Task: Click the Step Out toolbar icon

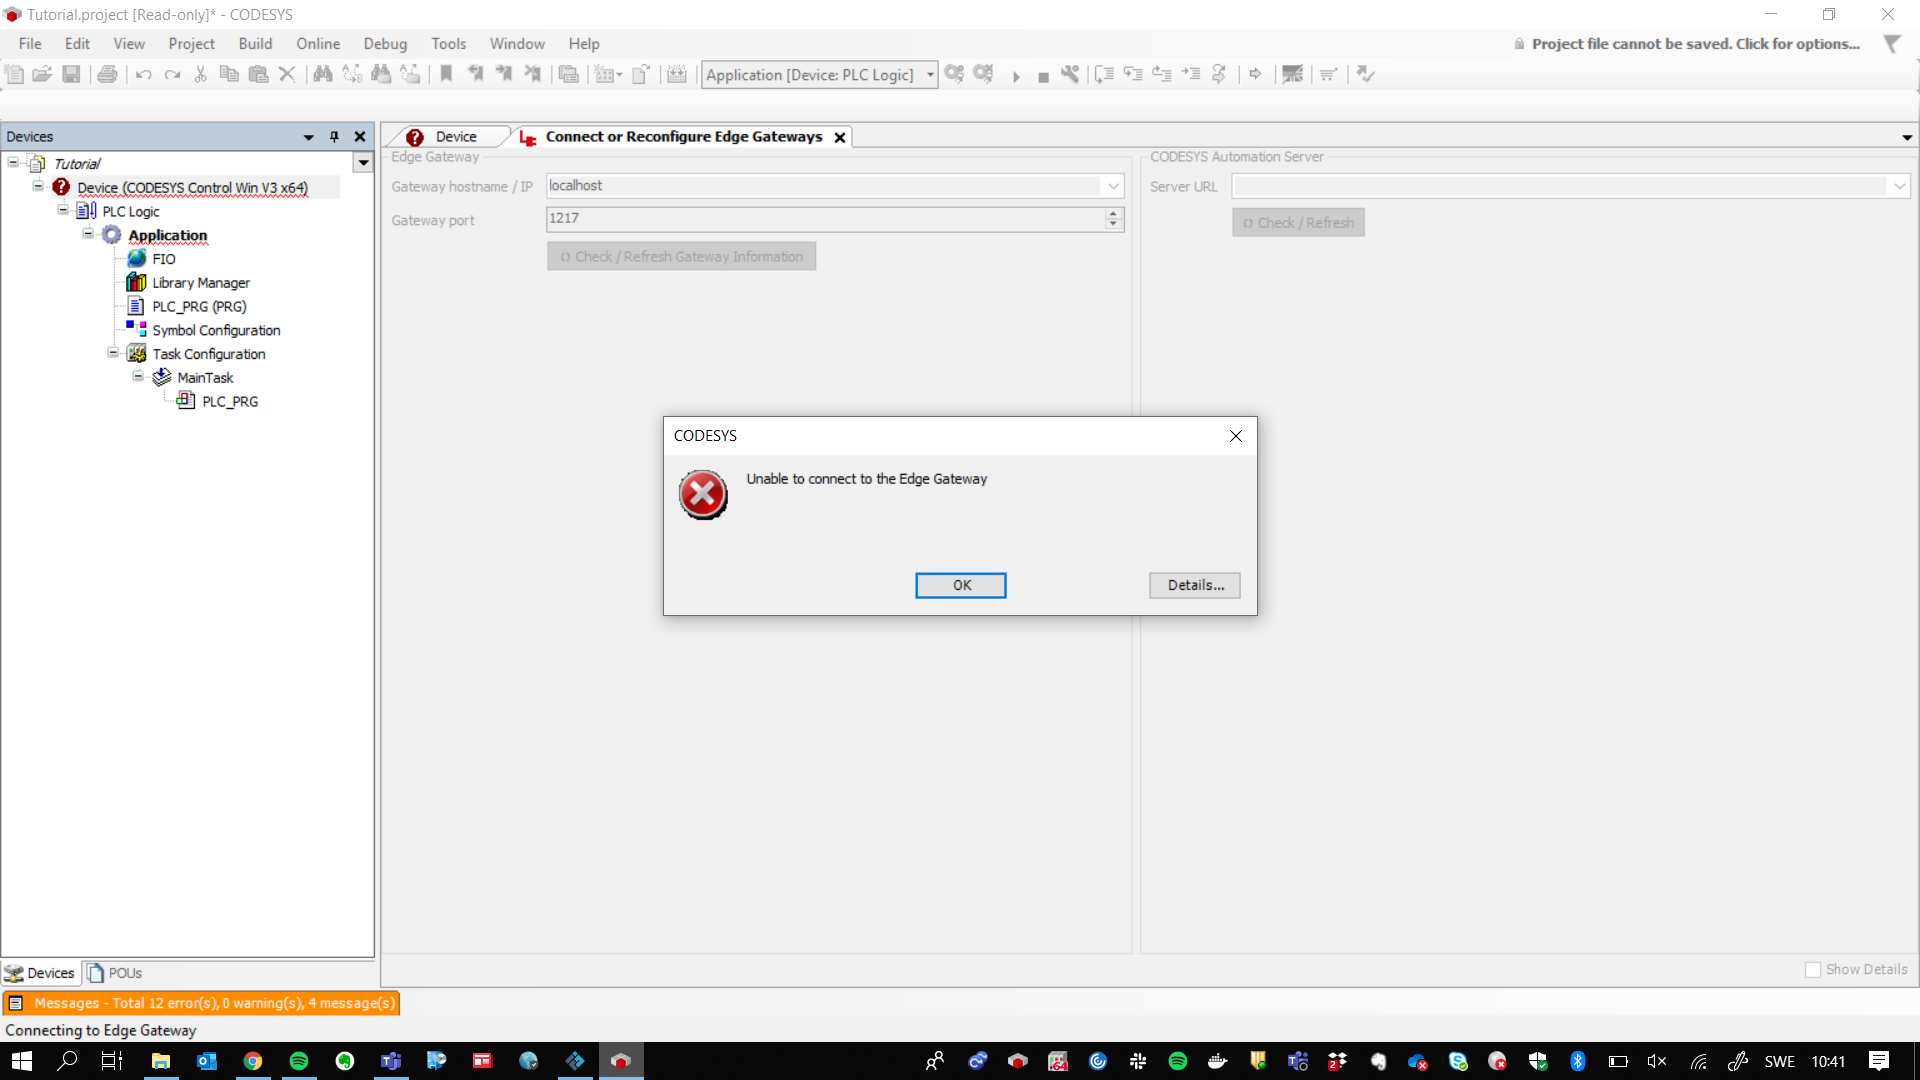Action: 1161,74
